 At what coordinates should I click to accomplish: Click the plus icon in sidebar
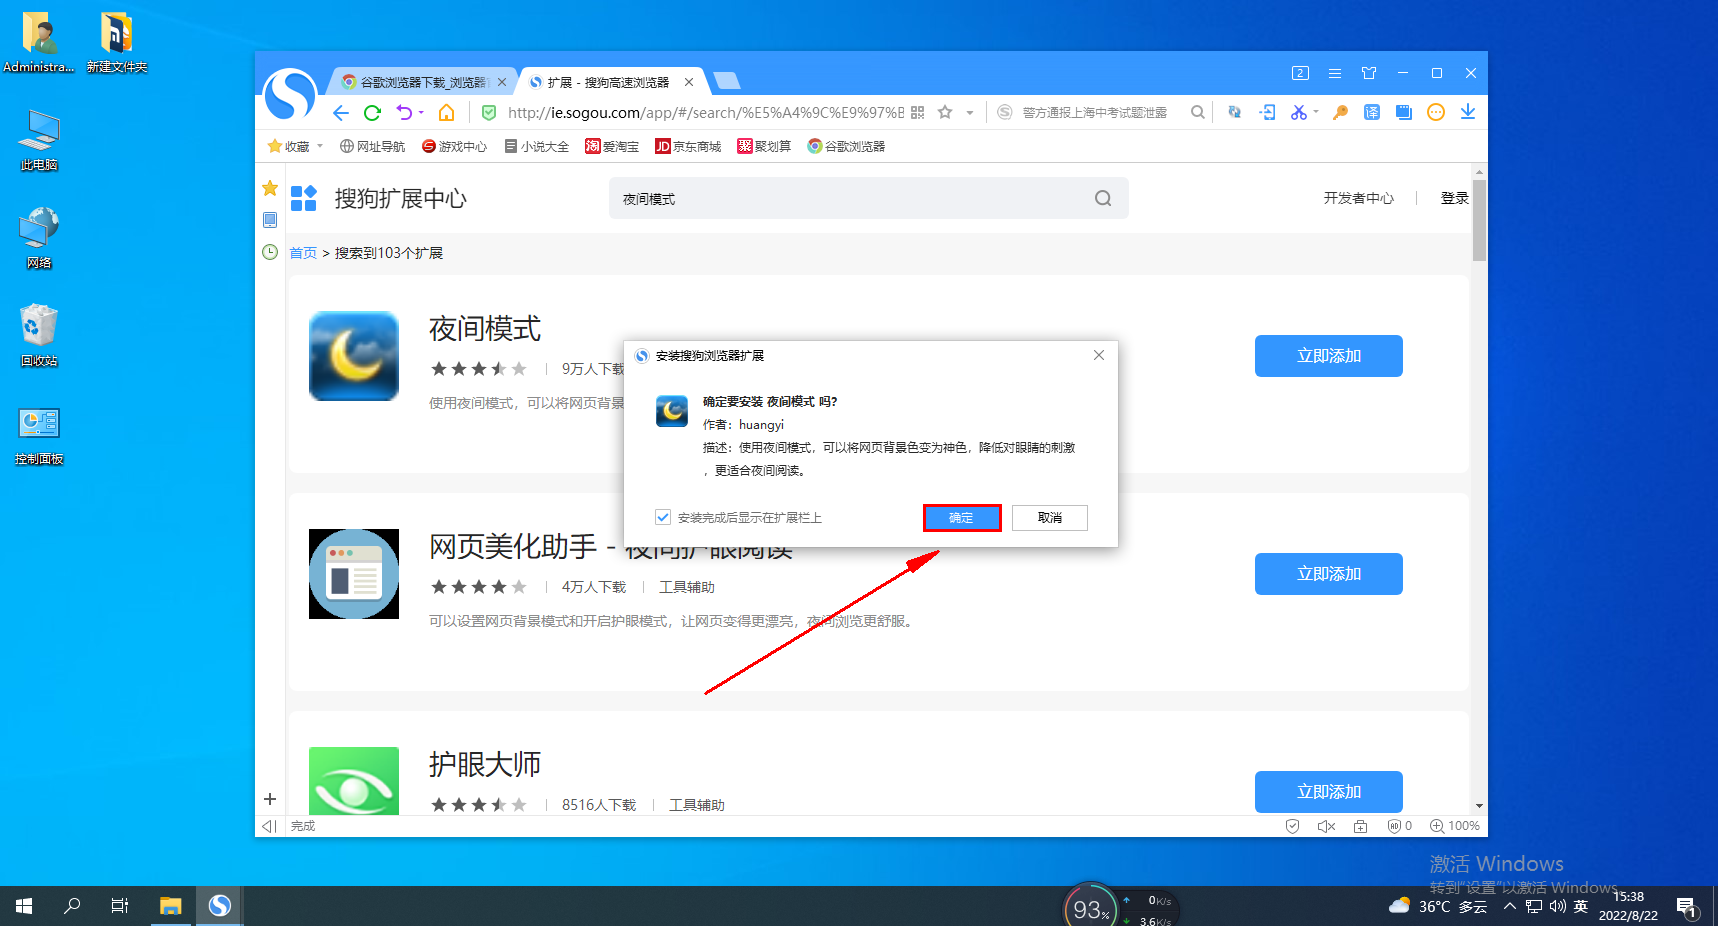270,799
